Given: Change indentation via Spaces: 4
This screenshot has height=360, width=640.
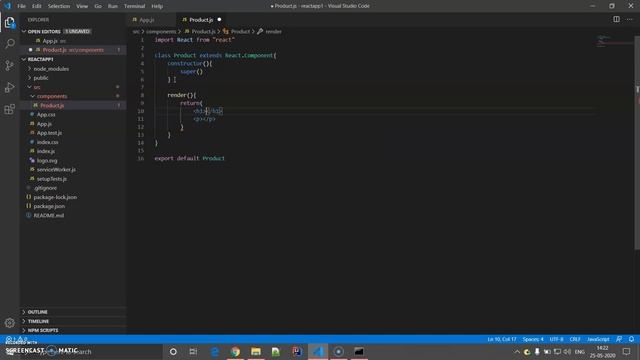Looking at the screenshot, I should tap(533, 339).
